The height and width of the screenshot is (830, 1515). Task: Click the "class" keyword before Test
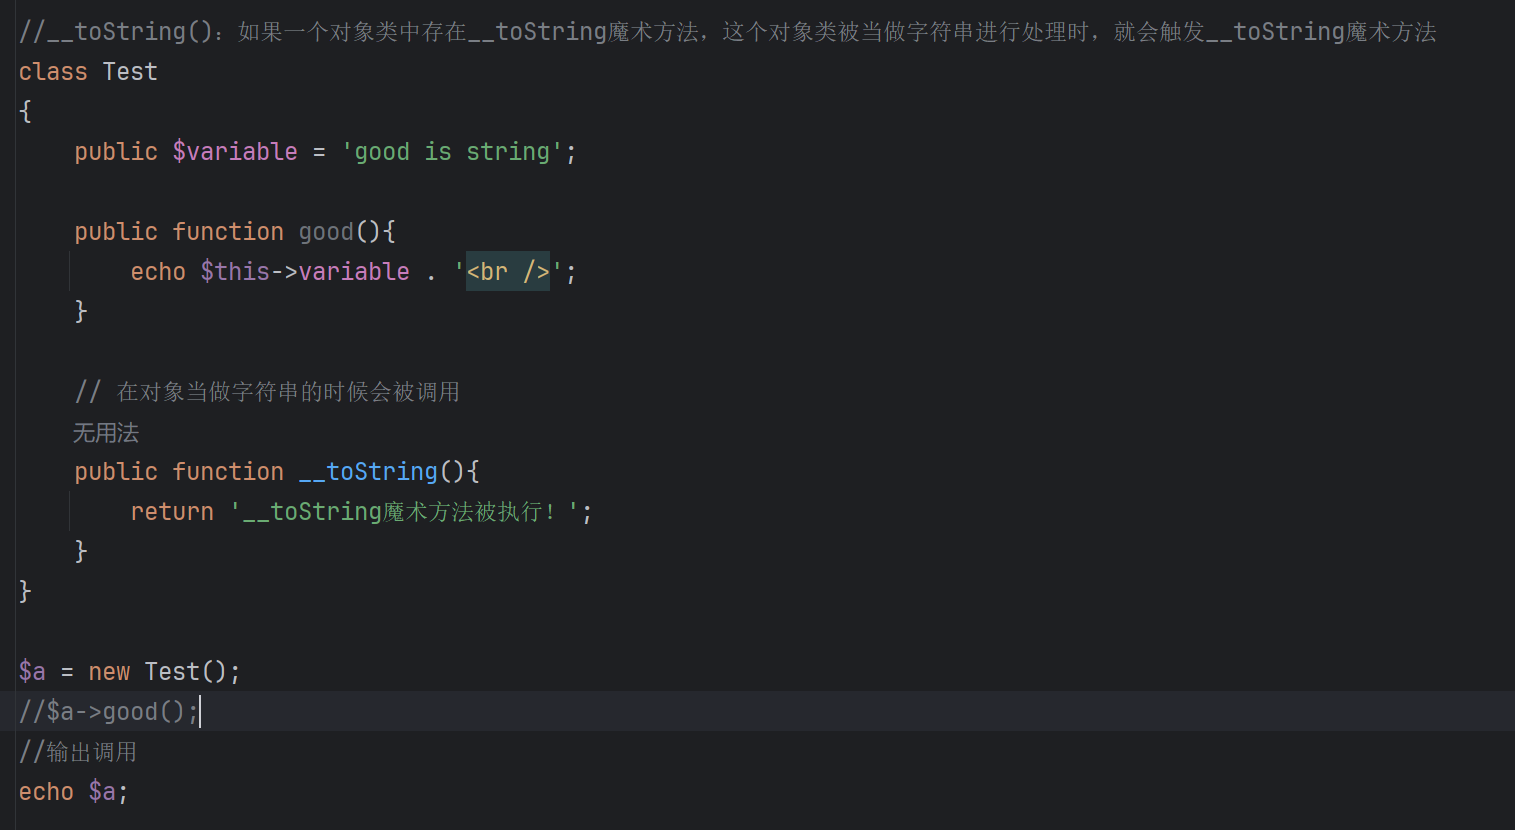pos(53,72)
